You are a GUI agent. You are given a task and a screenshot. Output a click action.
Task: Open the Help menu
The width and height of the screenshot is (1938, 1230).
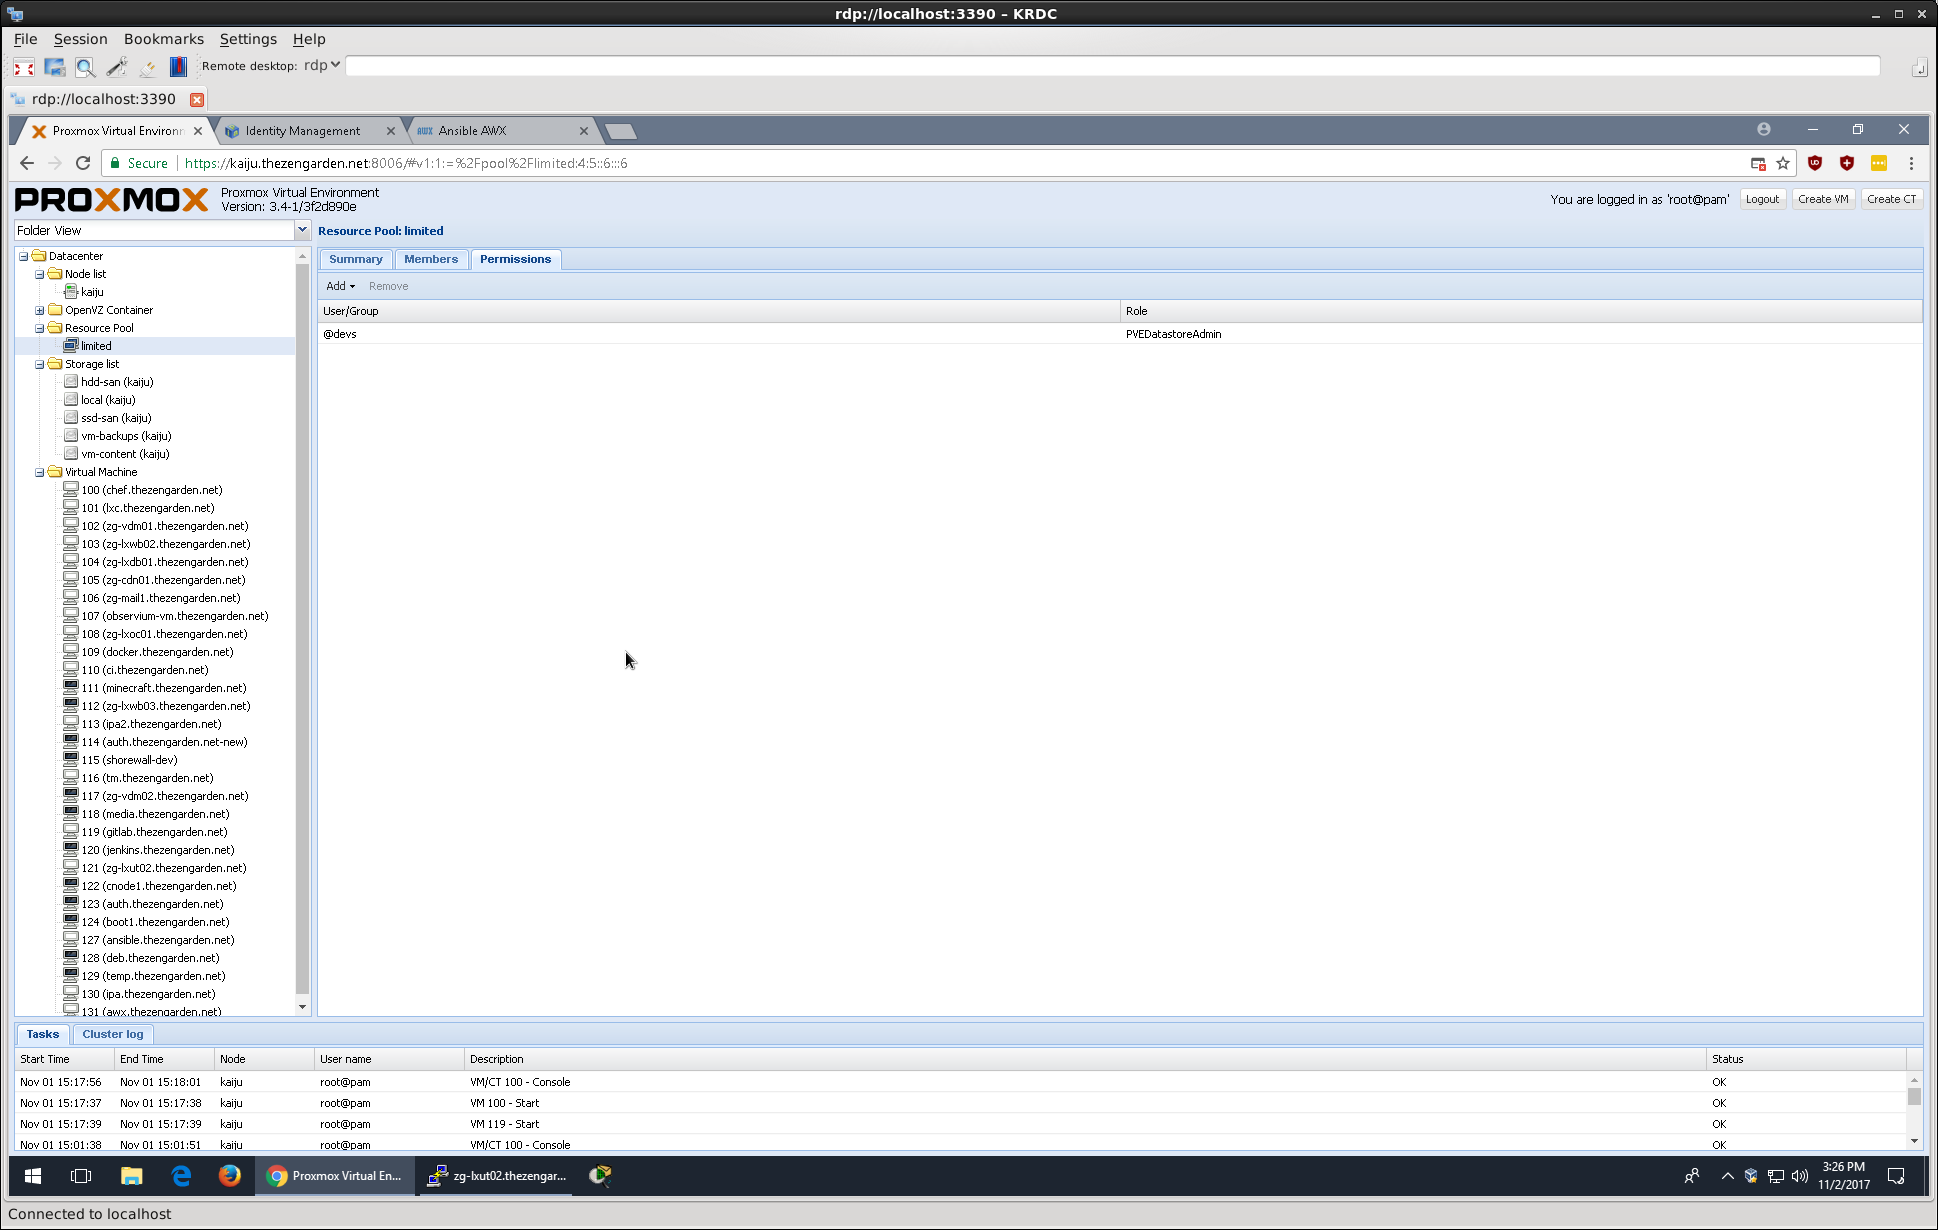[x=309, y=39]
